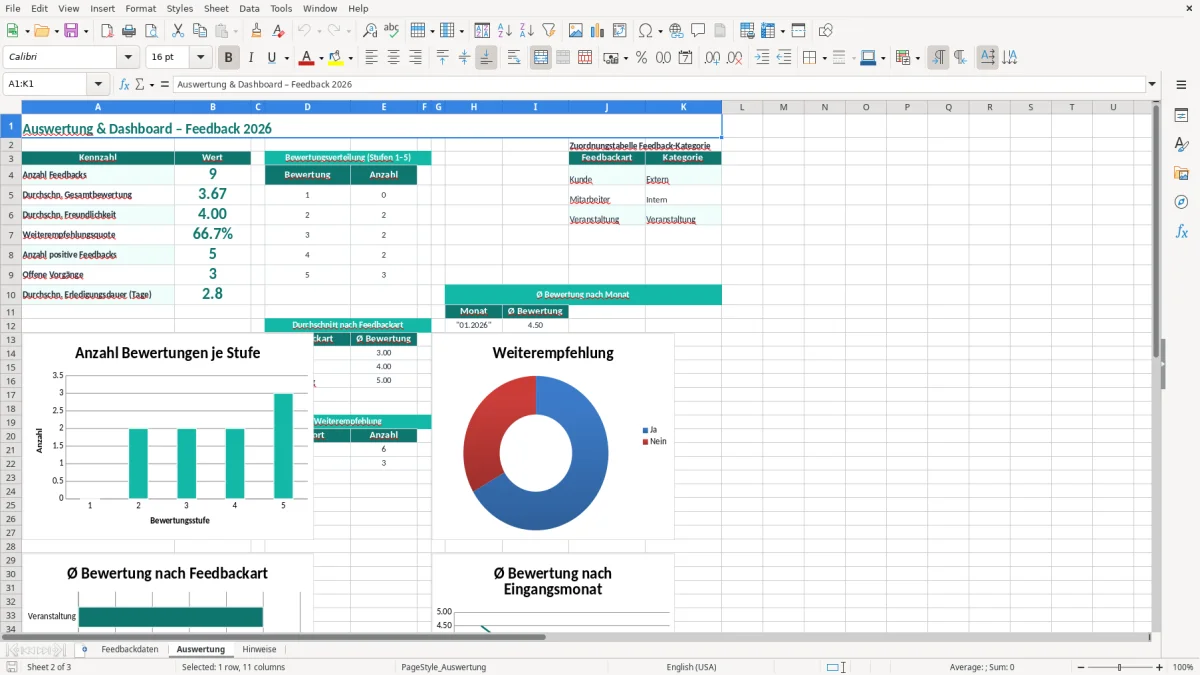
Task: Click the Select Function sigma button
Action: pos(139,84)
